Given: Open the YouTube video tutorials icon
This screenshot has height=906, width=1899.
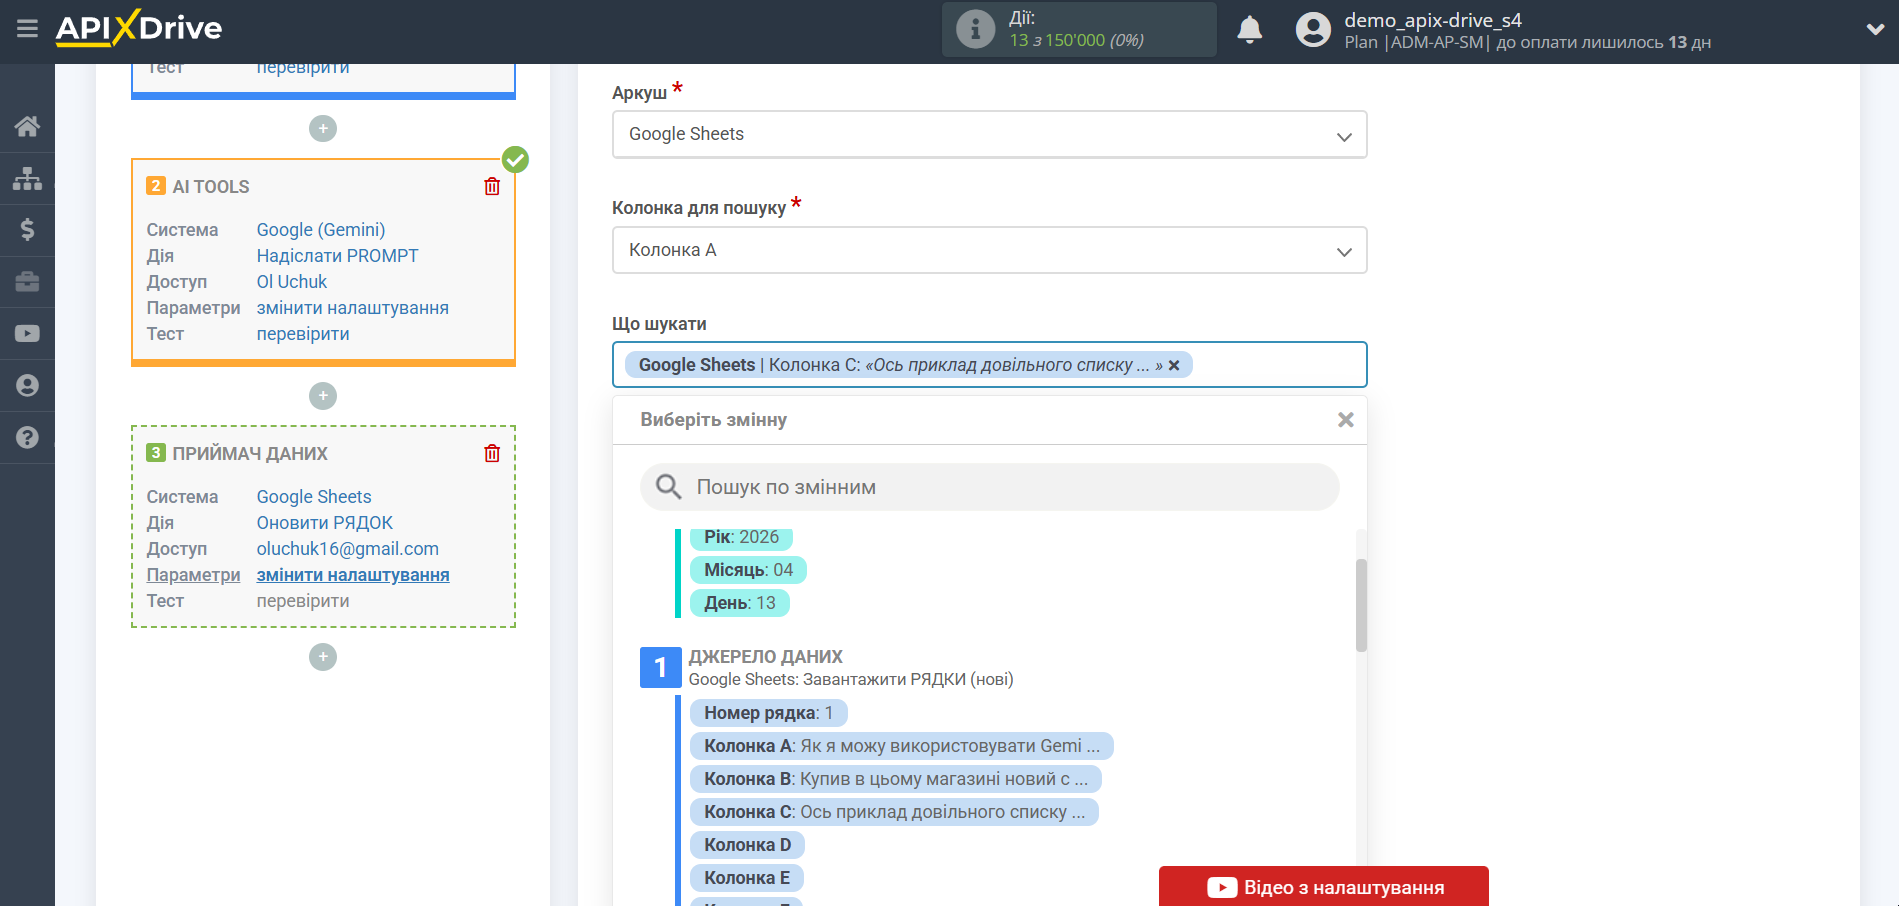Looking at the screenshot, I should point(27,333).
